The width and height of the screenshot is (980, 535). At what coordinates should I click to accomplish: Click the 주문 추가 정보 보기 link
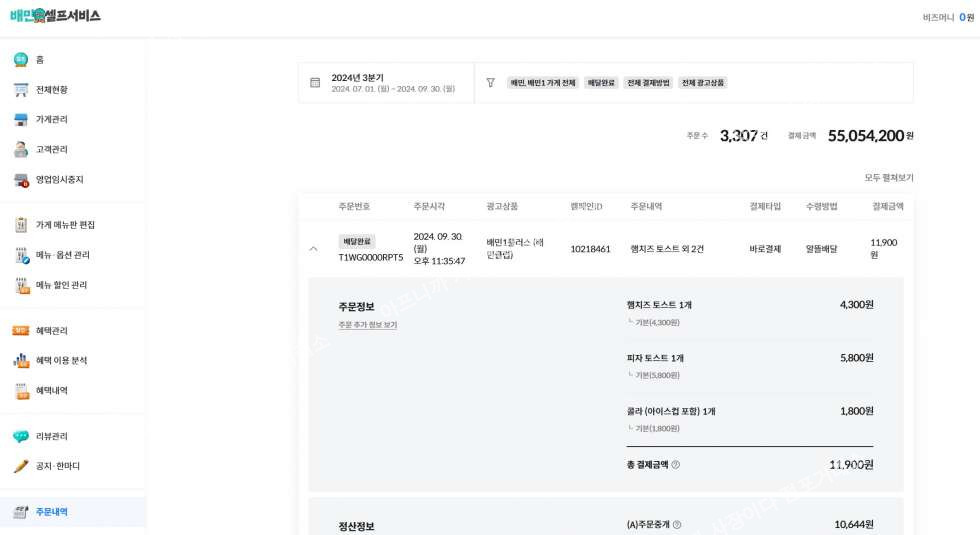[x=367, y=325]
